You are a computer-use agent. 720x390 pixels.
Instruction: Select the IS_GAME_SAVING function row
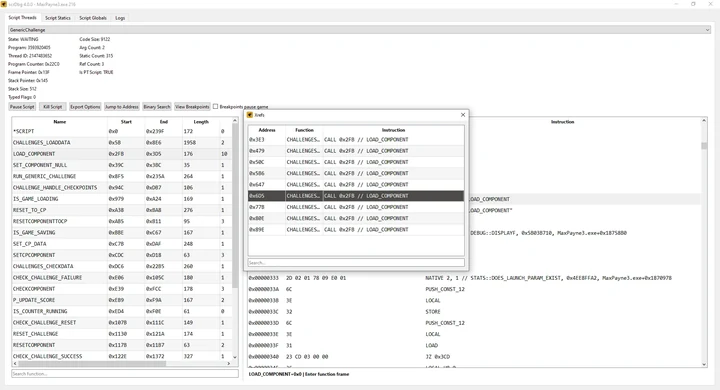pos(122,232)
